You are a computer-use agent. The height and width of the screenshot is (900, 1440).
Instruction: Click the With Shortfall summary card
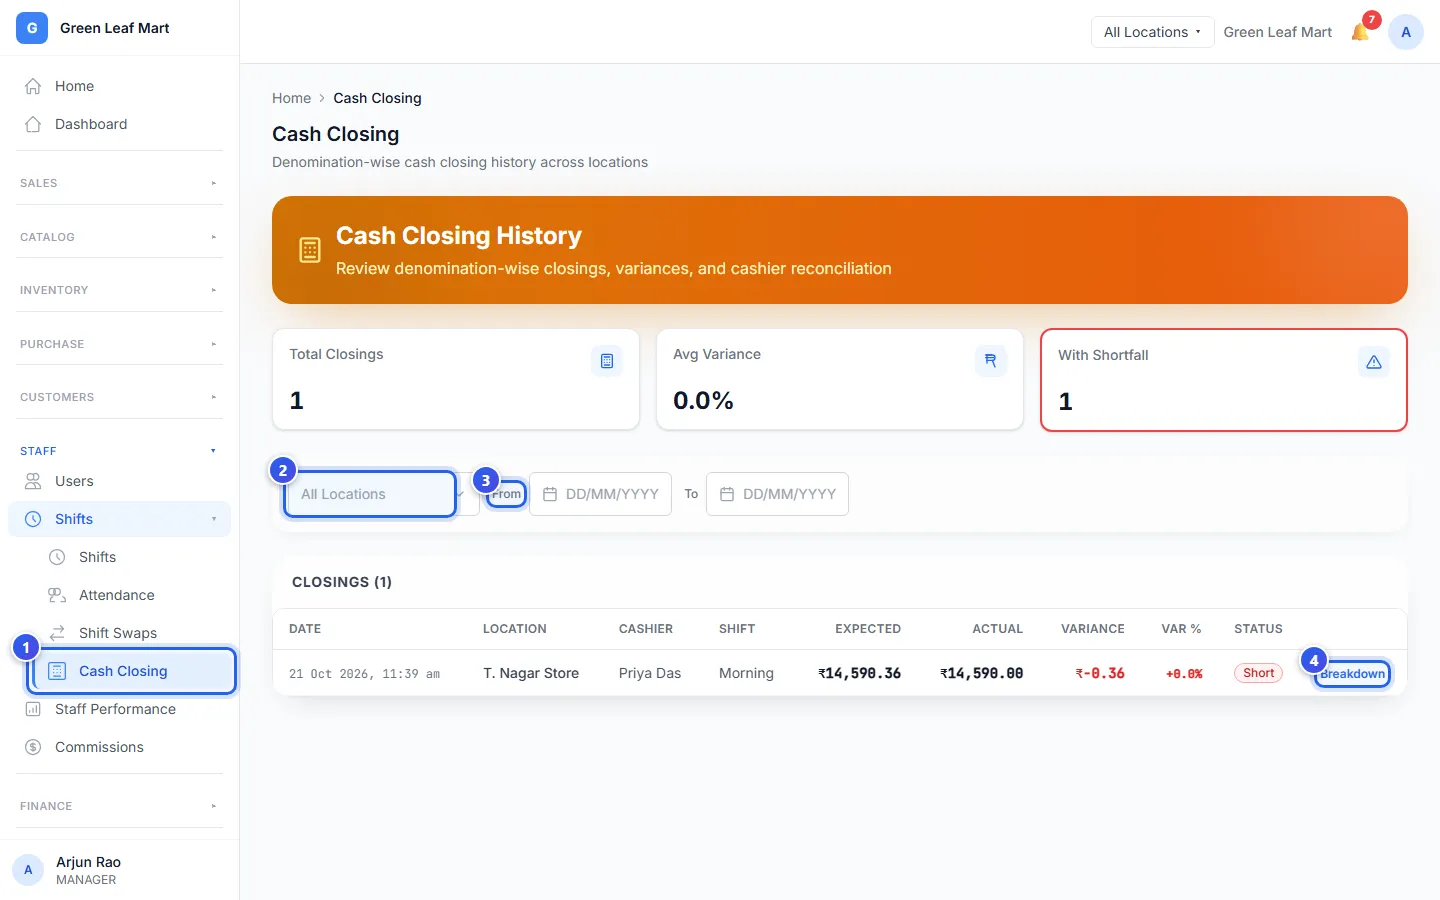point(1224,380)
